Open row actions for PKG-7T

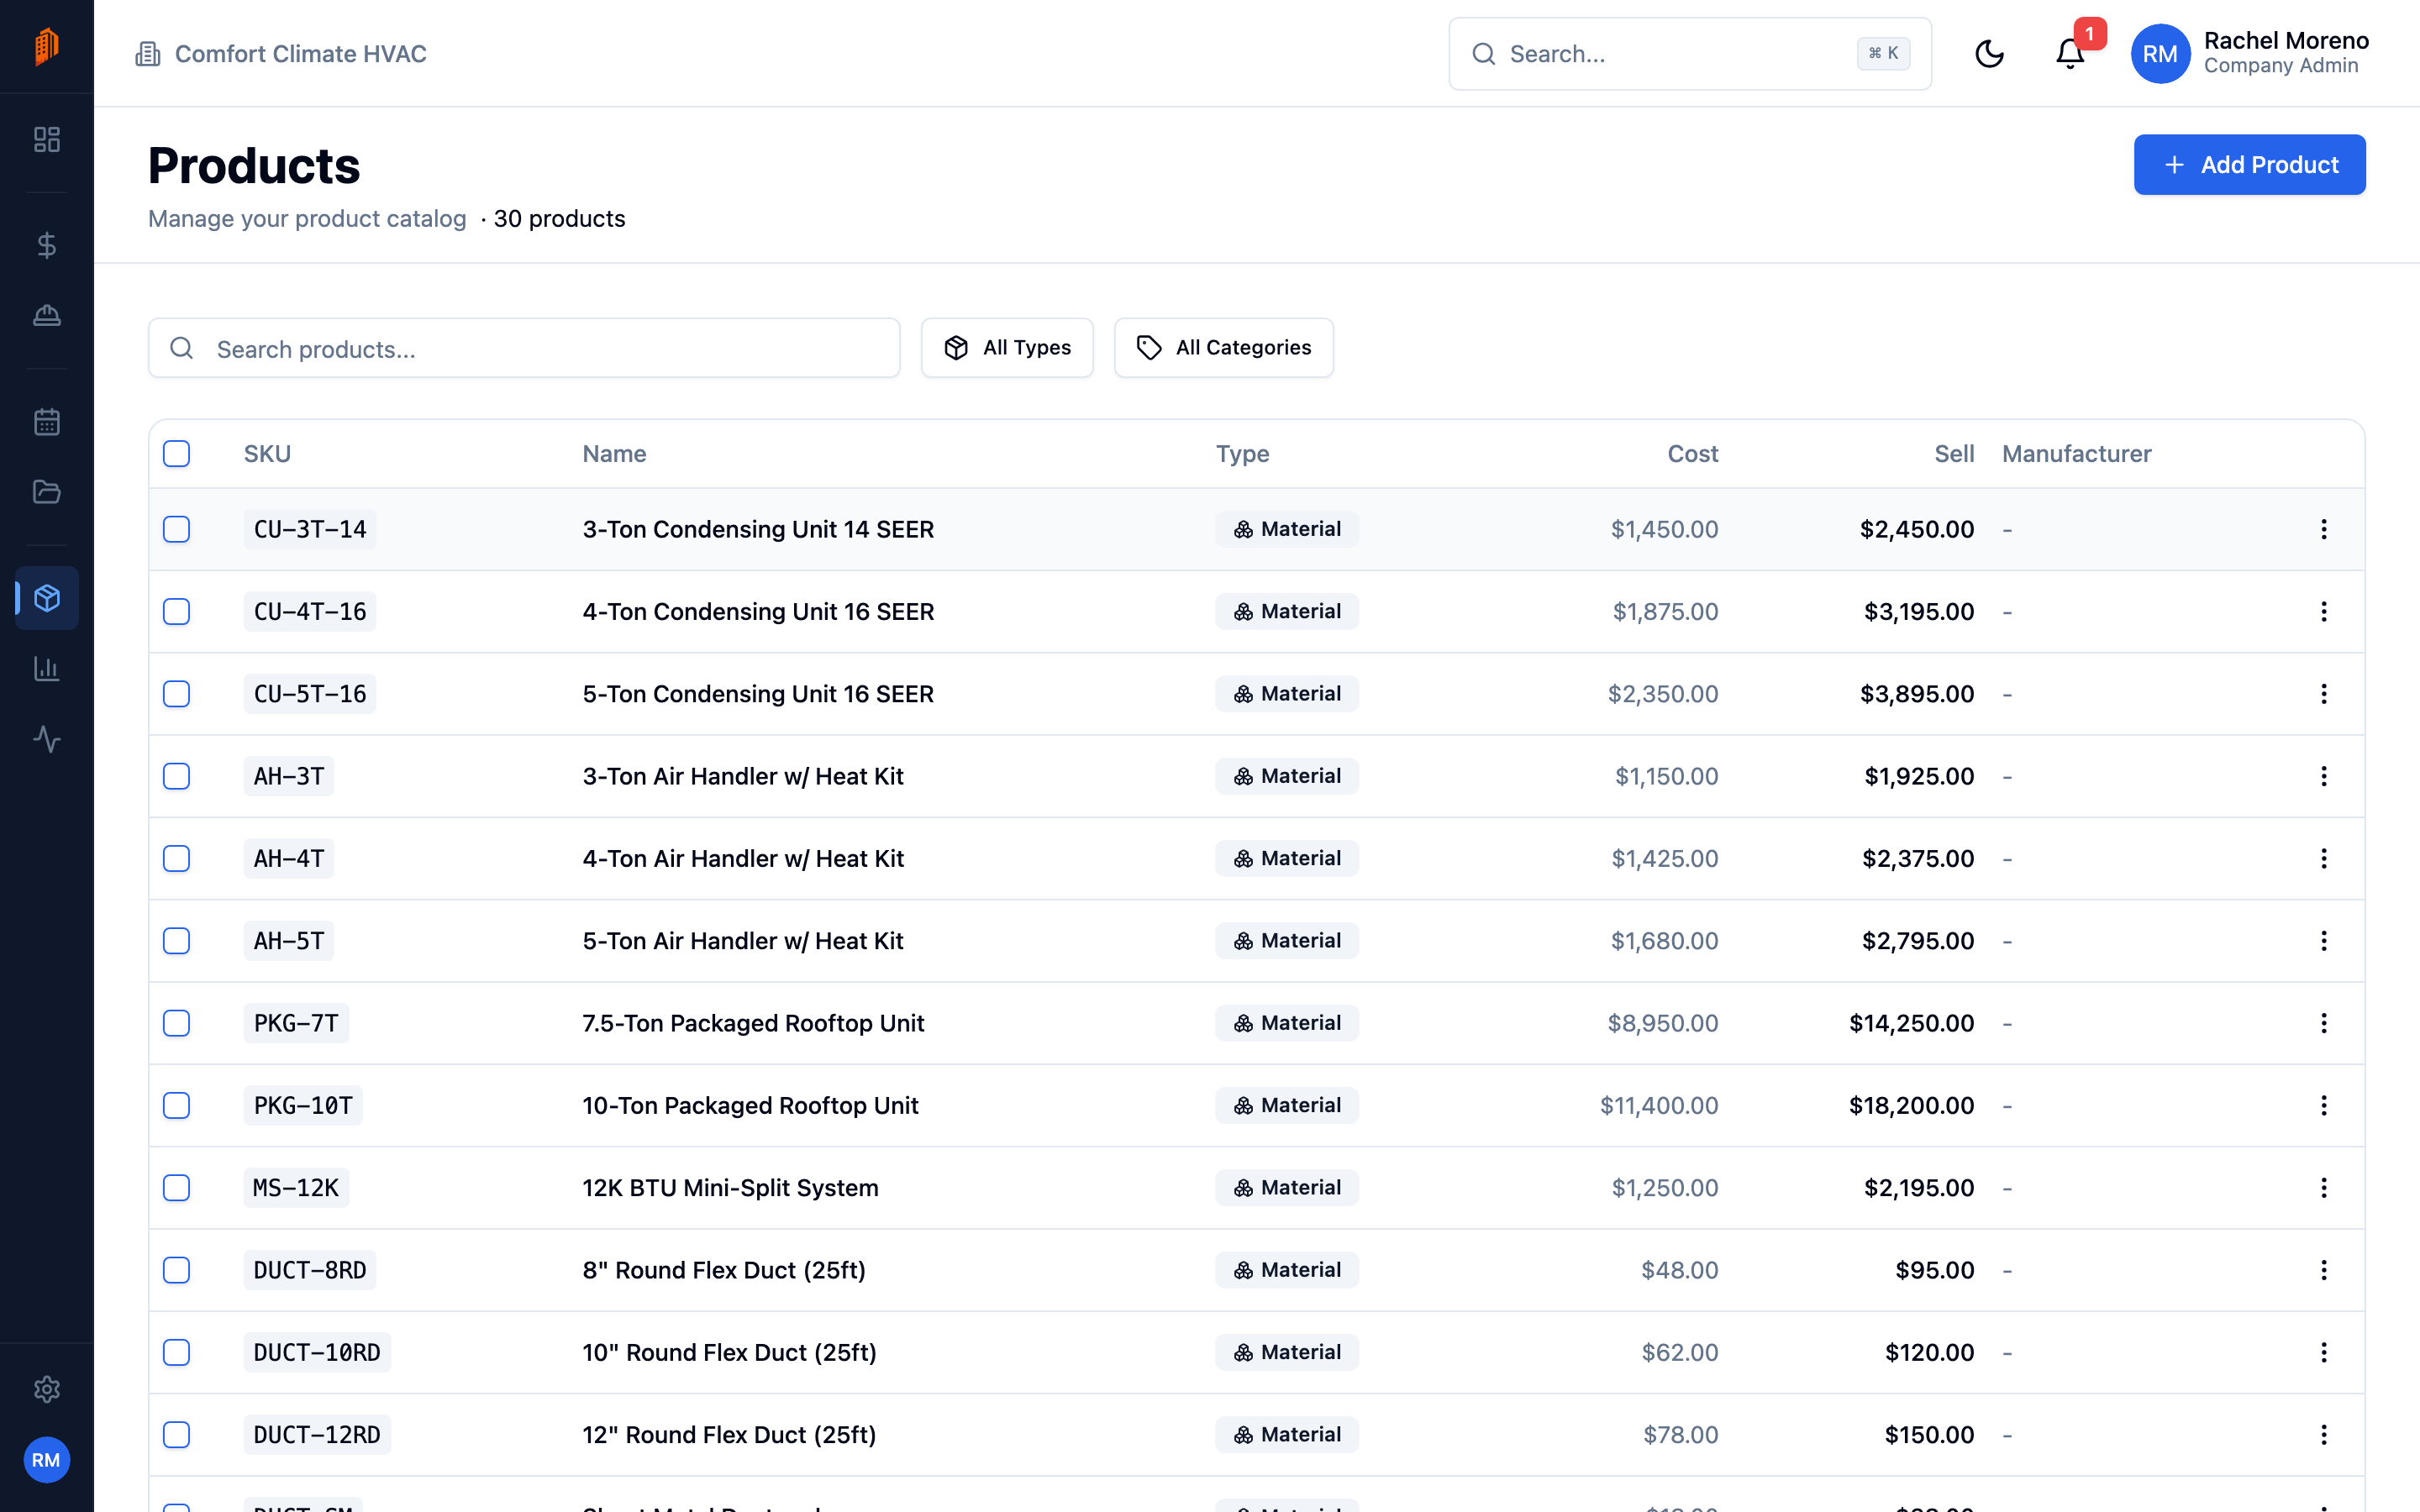coord(2323,1023)
